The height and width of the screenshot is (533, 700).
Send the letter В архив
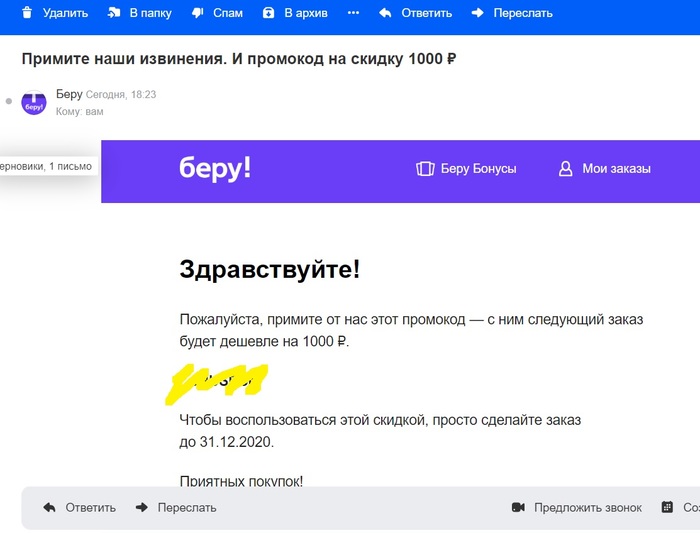(x=306, y=13)
